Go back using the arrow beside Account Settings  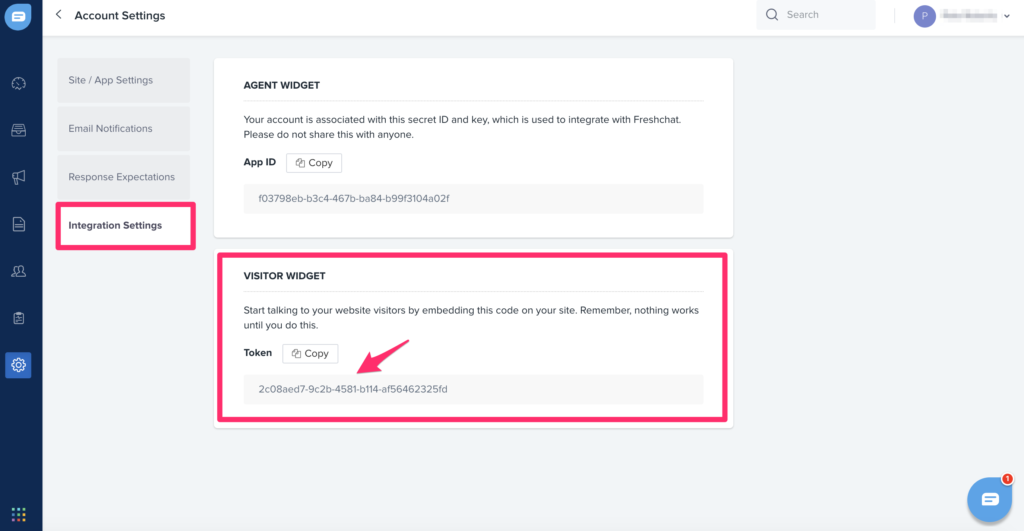tap(59, 15)
